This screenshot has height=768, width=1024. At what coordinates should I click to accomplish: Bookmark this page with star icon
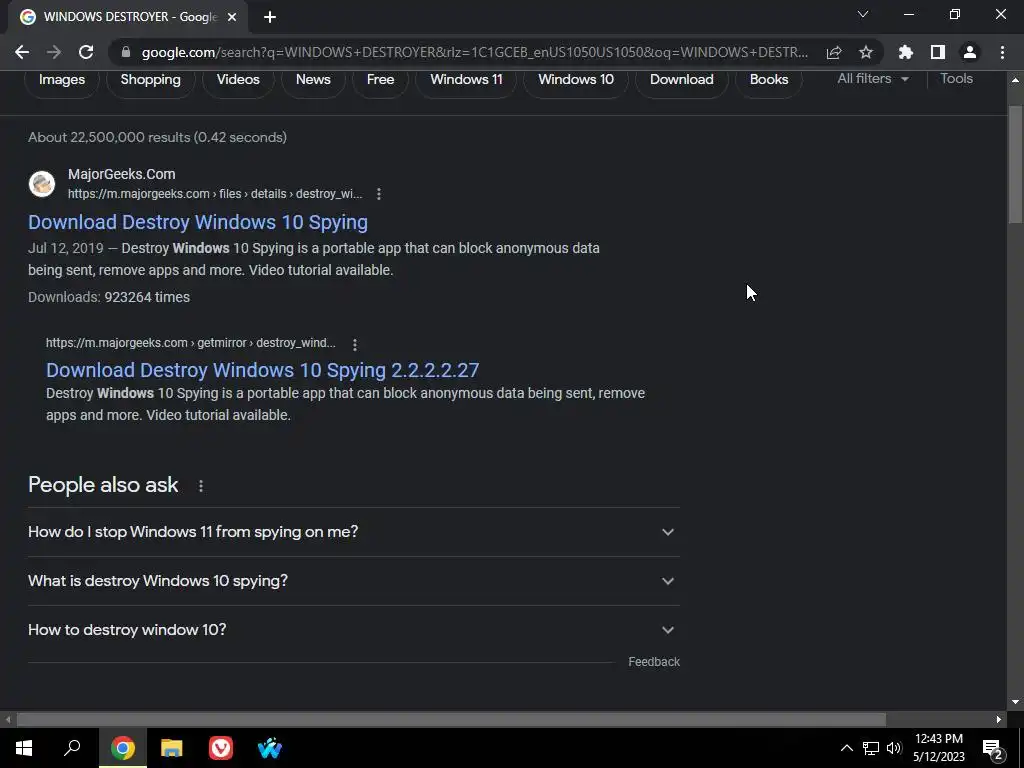point(865,52)
